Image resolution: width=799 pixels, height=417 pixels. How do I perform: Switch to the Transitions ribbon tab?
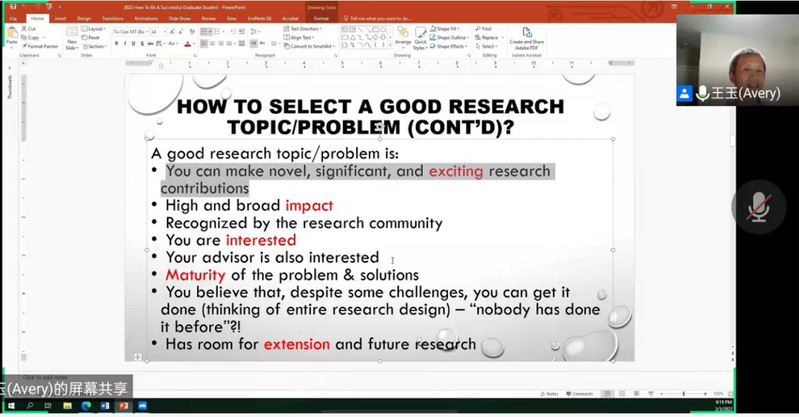(x=113, y=18)
